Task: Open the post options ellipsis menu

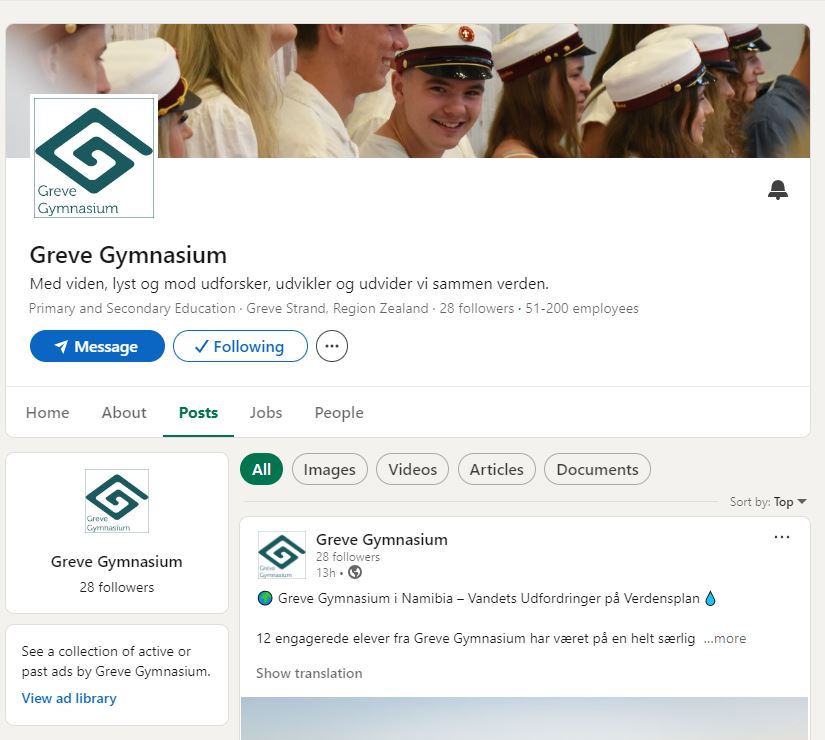Action: coord(782,537)
